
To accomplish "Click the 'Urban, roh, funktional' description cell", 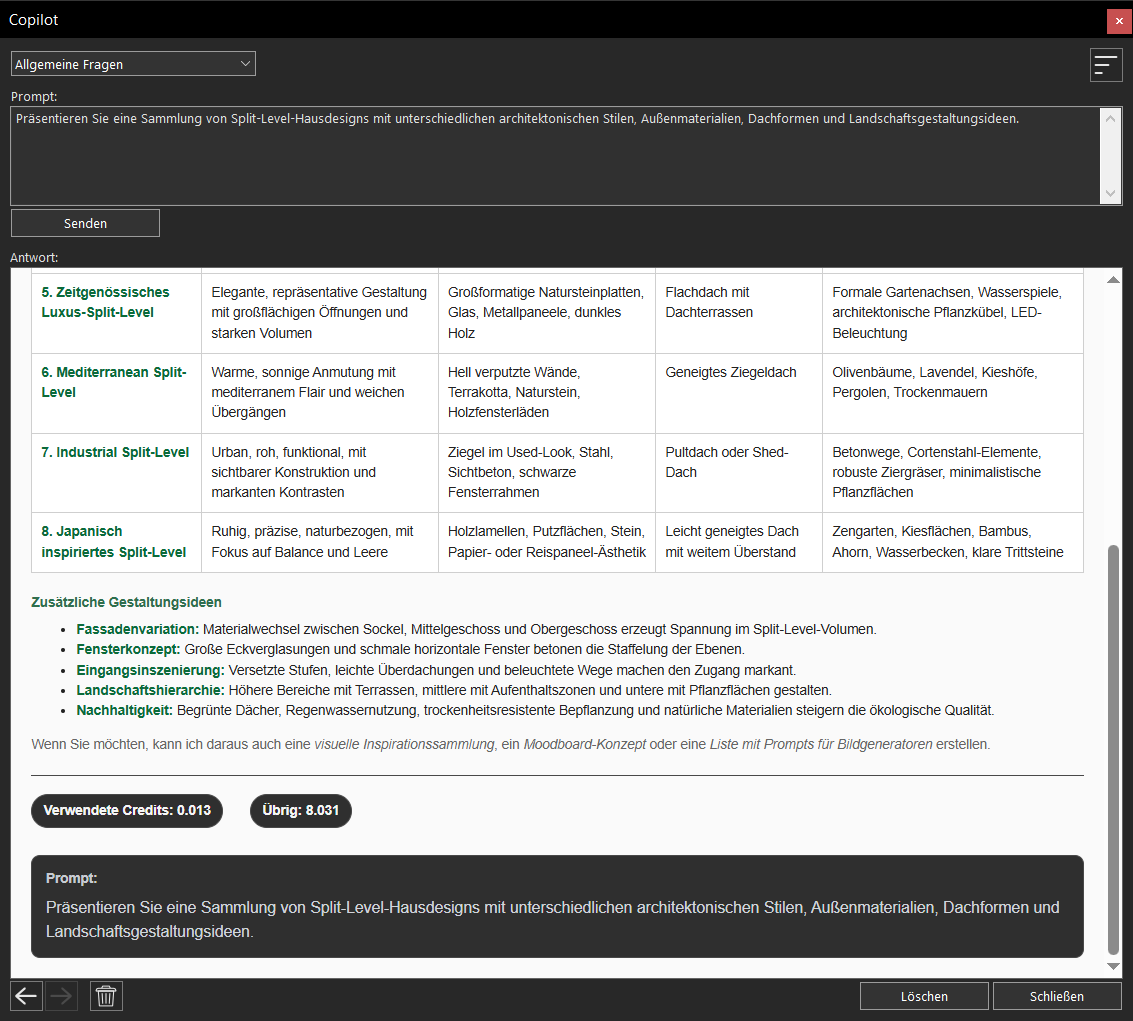I will tap(320, 473).
